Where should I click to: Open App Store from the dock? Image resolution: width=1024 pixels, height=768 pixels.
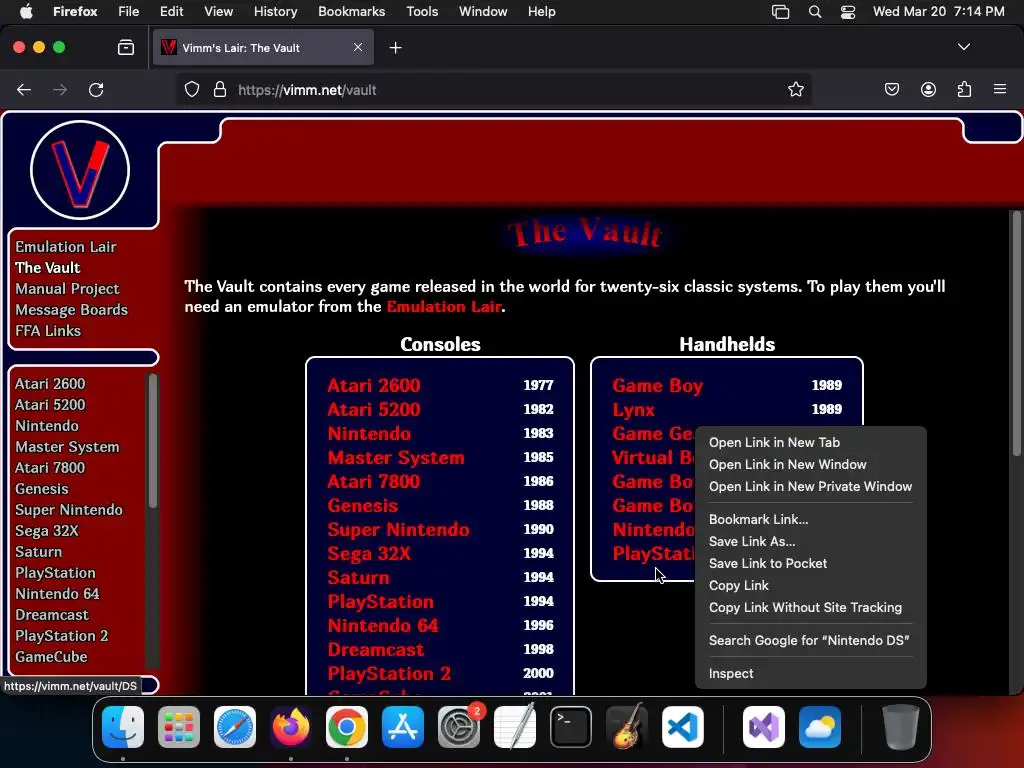click(403, 727)
